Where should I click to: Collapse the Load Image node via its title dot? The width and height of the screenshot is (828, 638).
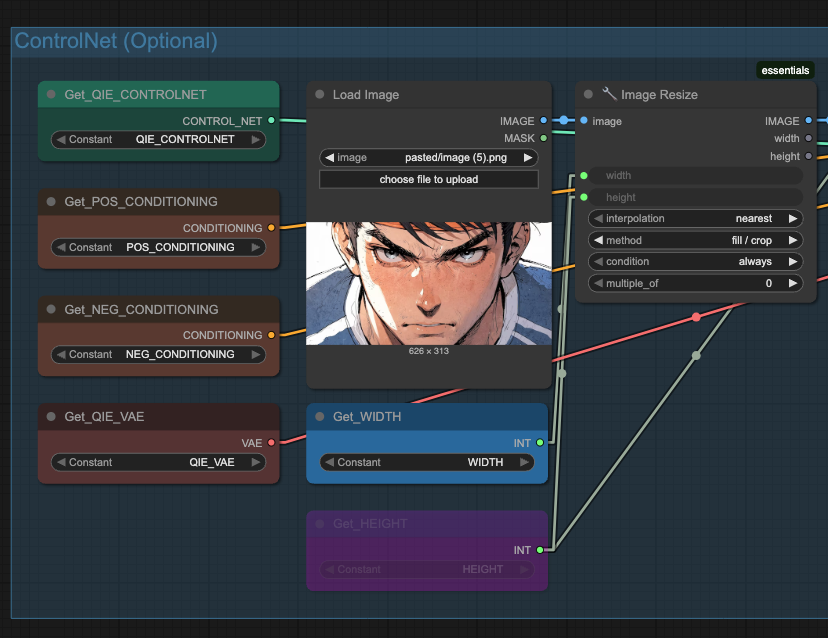(x=318, y=94)
